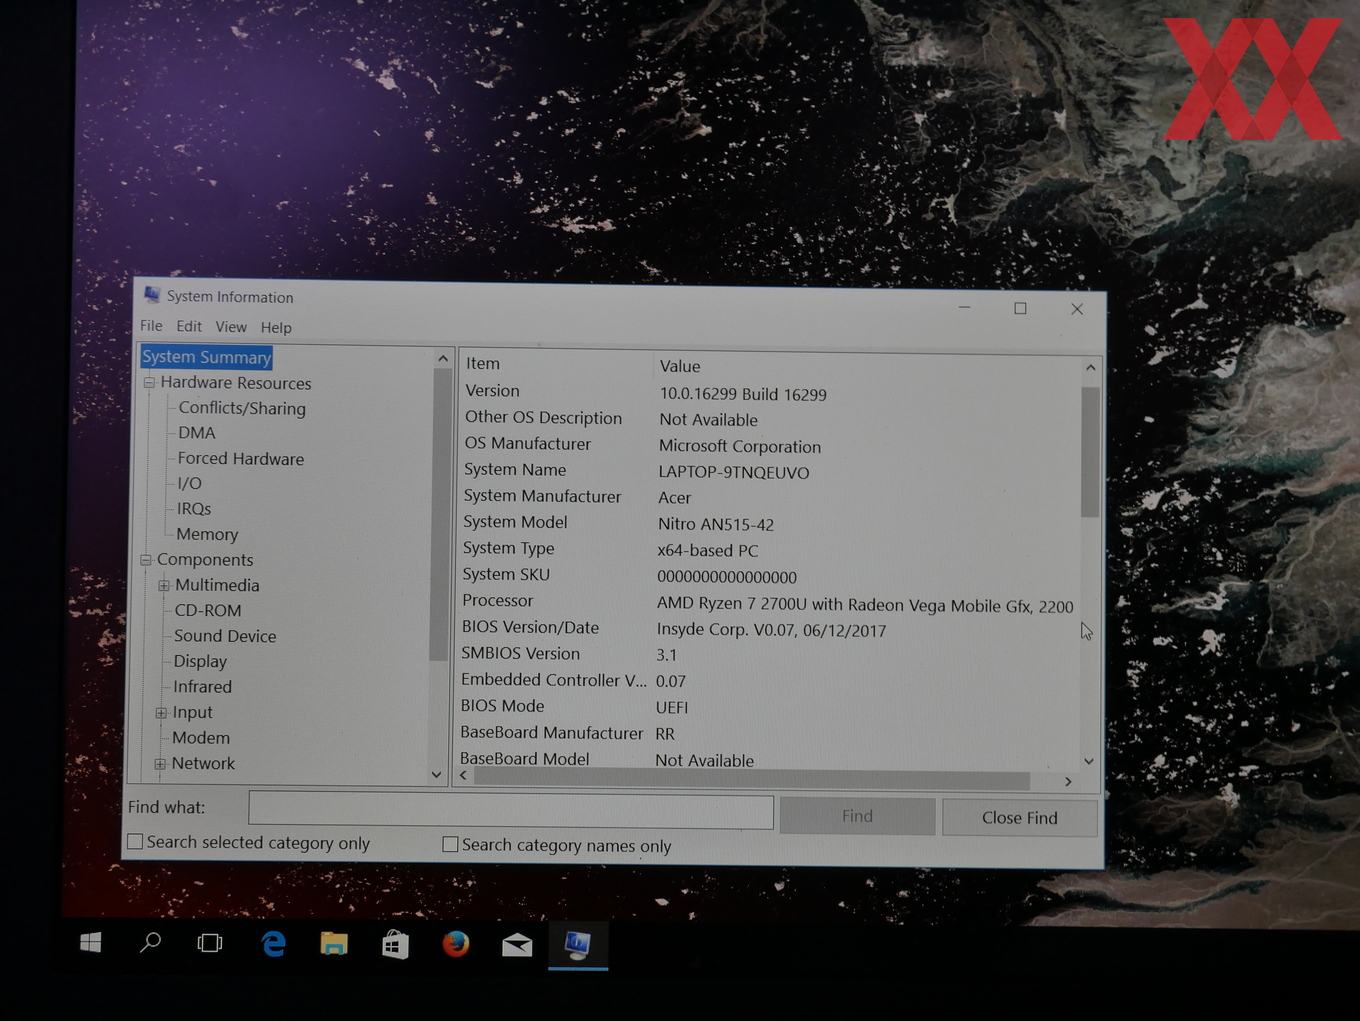Open Mail app from taskbar
Screen dimensions: 1360x1021
click(517, 945)
